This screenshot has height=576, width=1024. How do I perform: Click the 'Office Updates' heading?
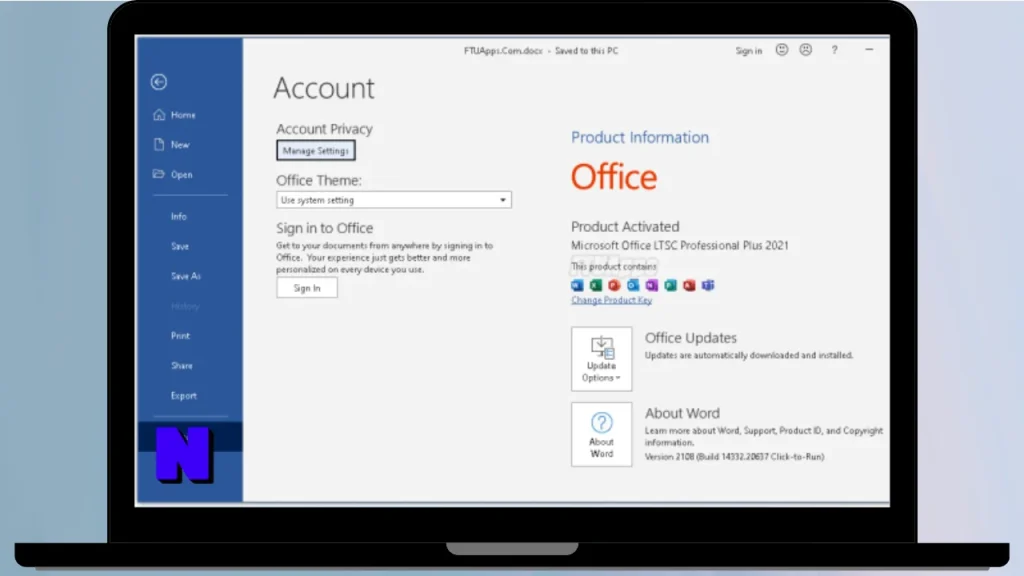point(691,338)
